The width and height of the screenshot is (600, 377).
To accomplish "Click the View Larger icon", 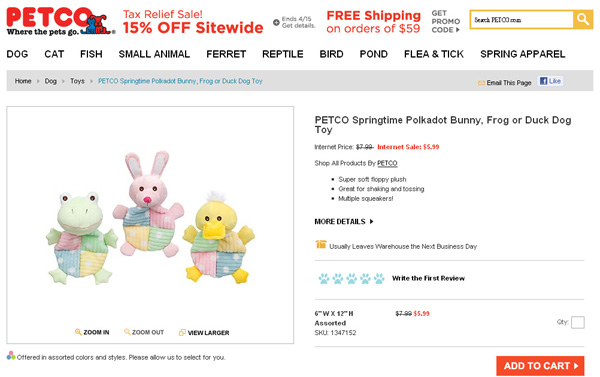I will (x=182, y=332).
